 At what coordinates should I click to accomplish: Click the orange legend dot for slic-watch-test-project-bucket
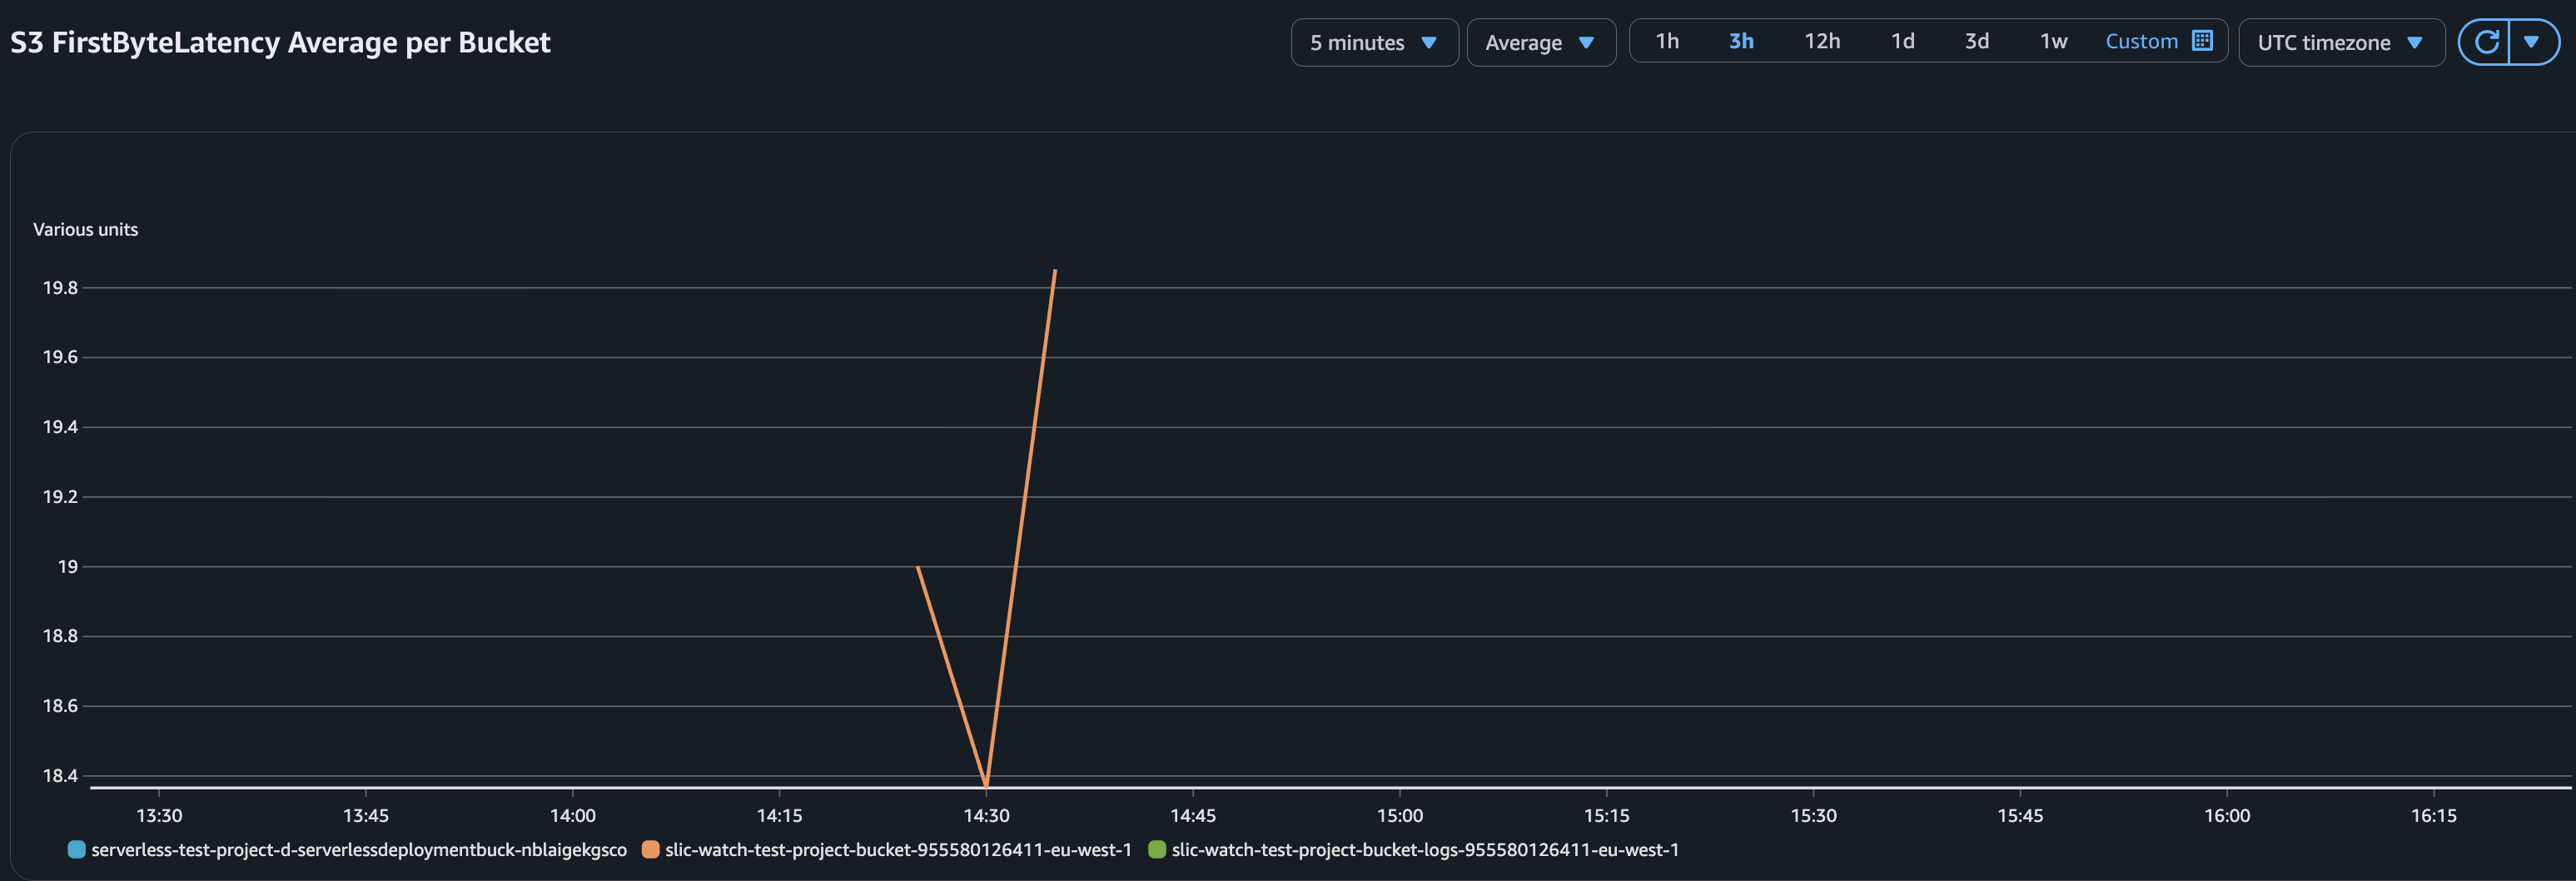(x=650, y=850)
